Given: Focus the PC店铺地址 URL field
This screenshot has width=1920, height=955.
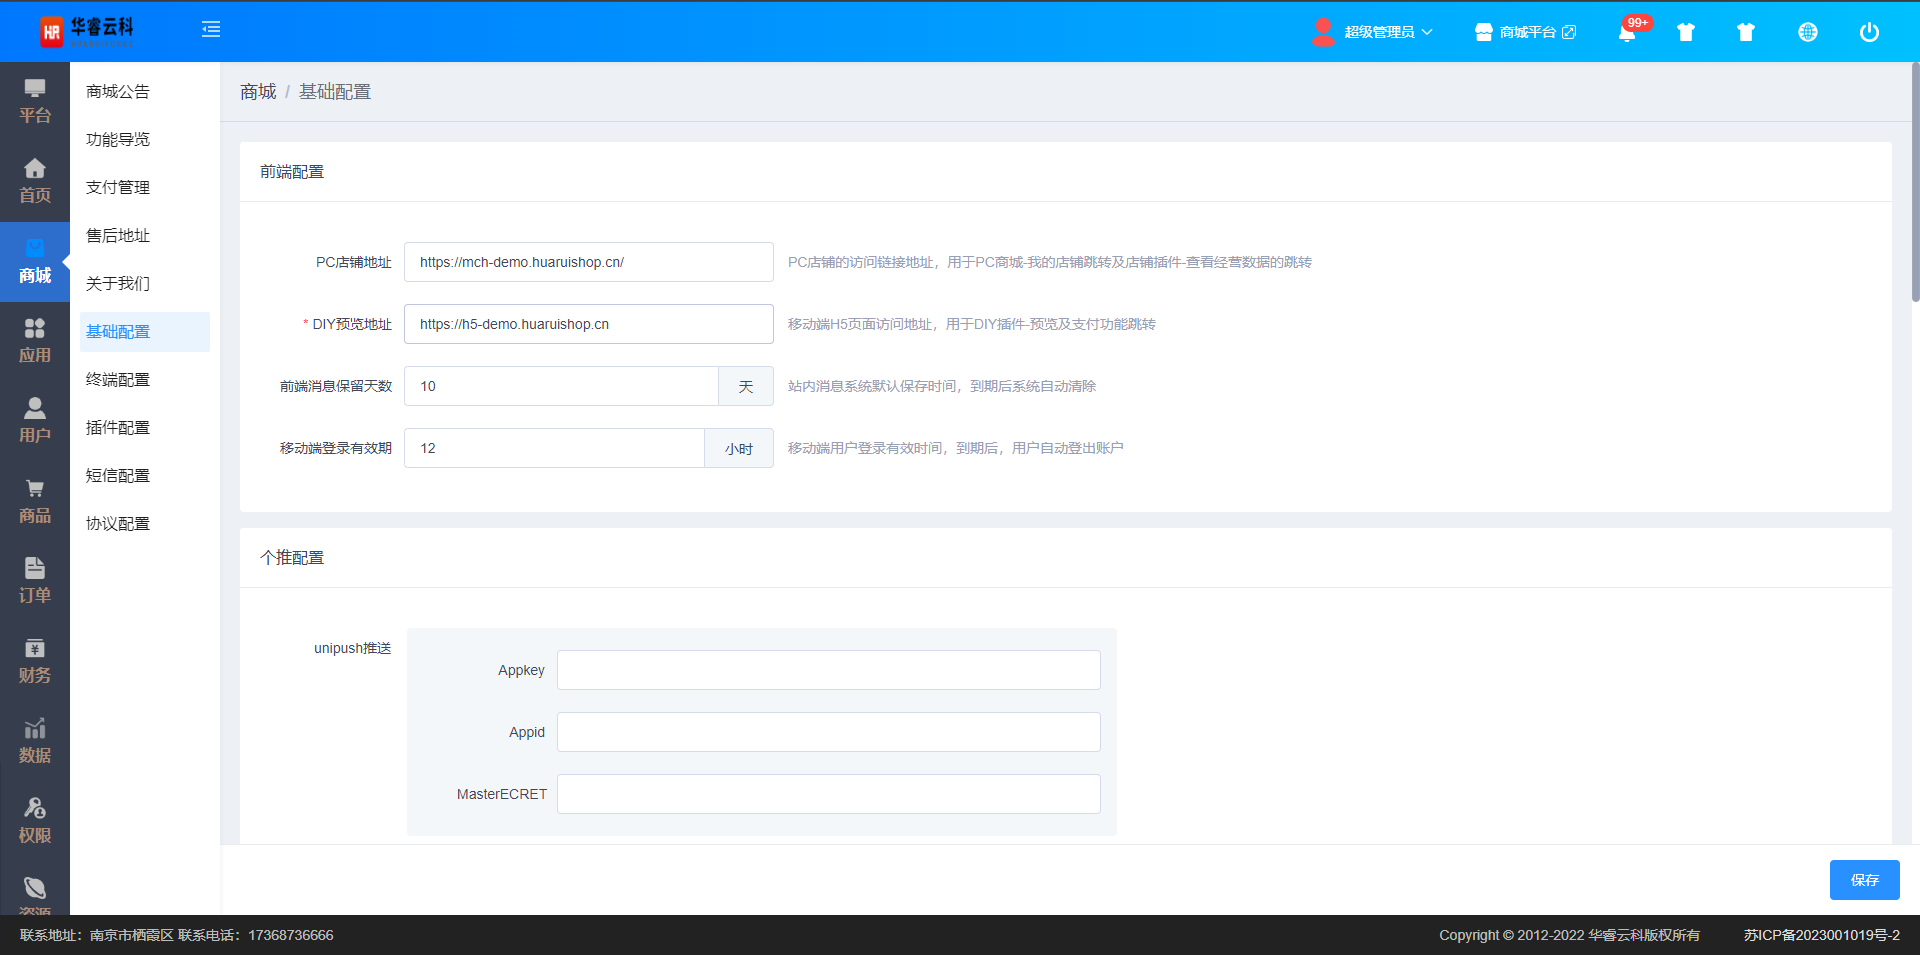Looking at the screenshot, I should pos(588,262).
